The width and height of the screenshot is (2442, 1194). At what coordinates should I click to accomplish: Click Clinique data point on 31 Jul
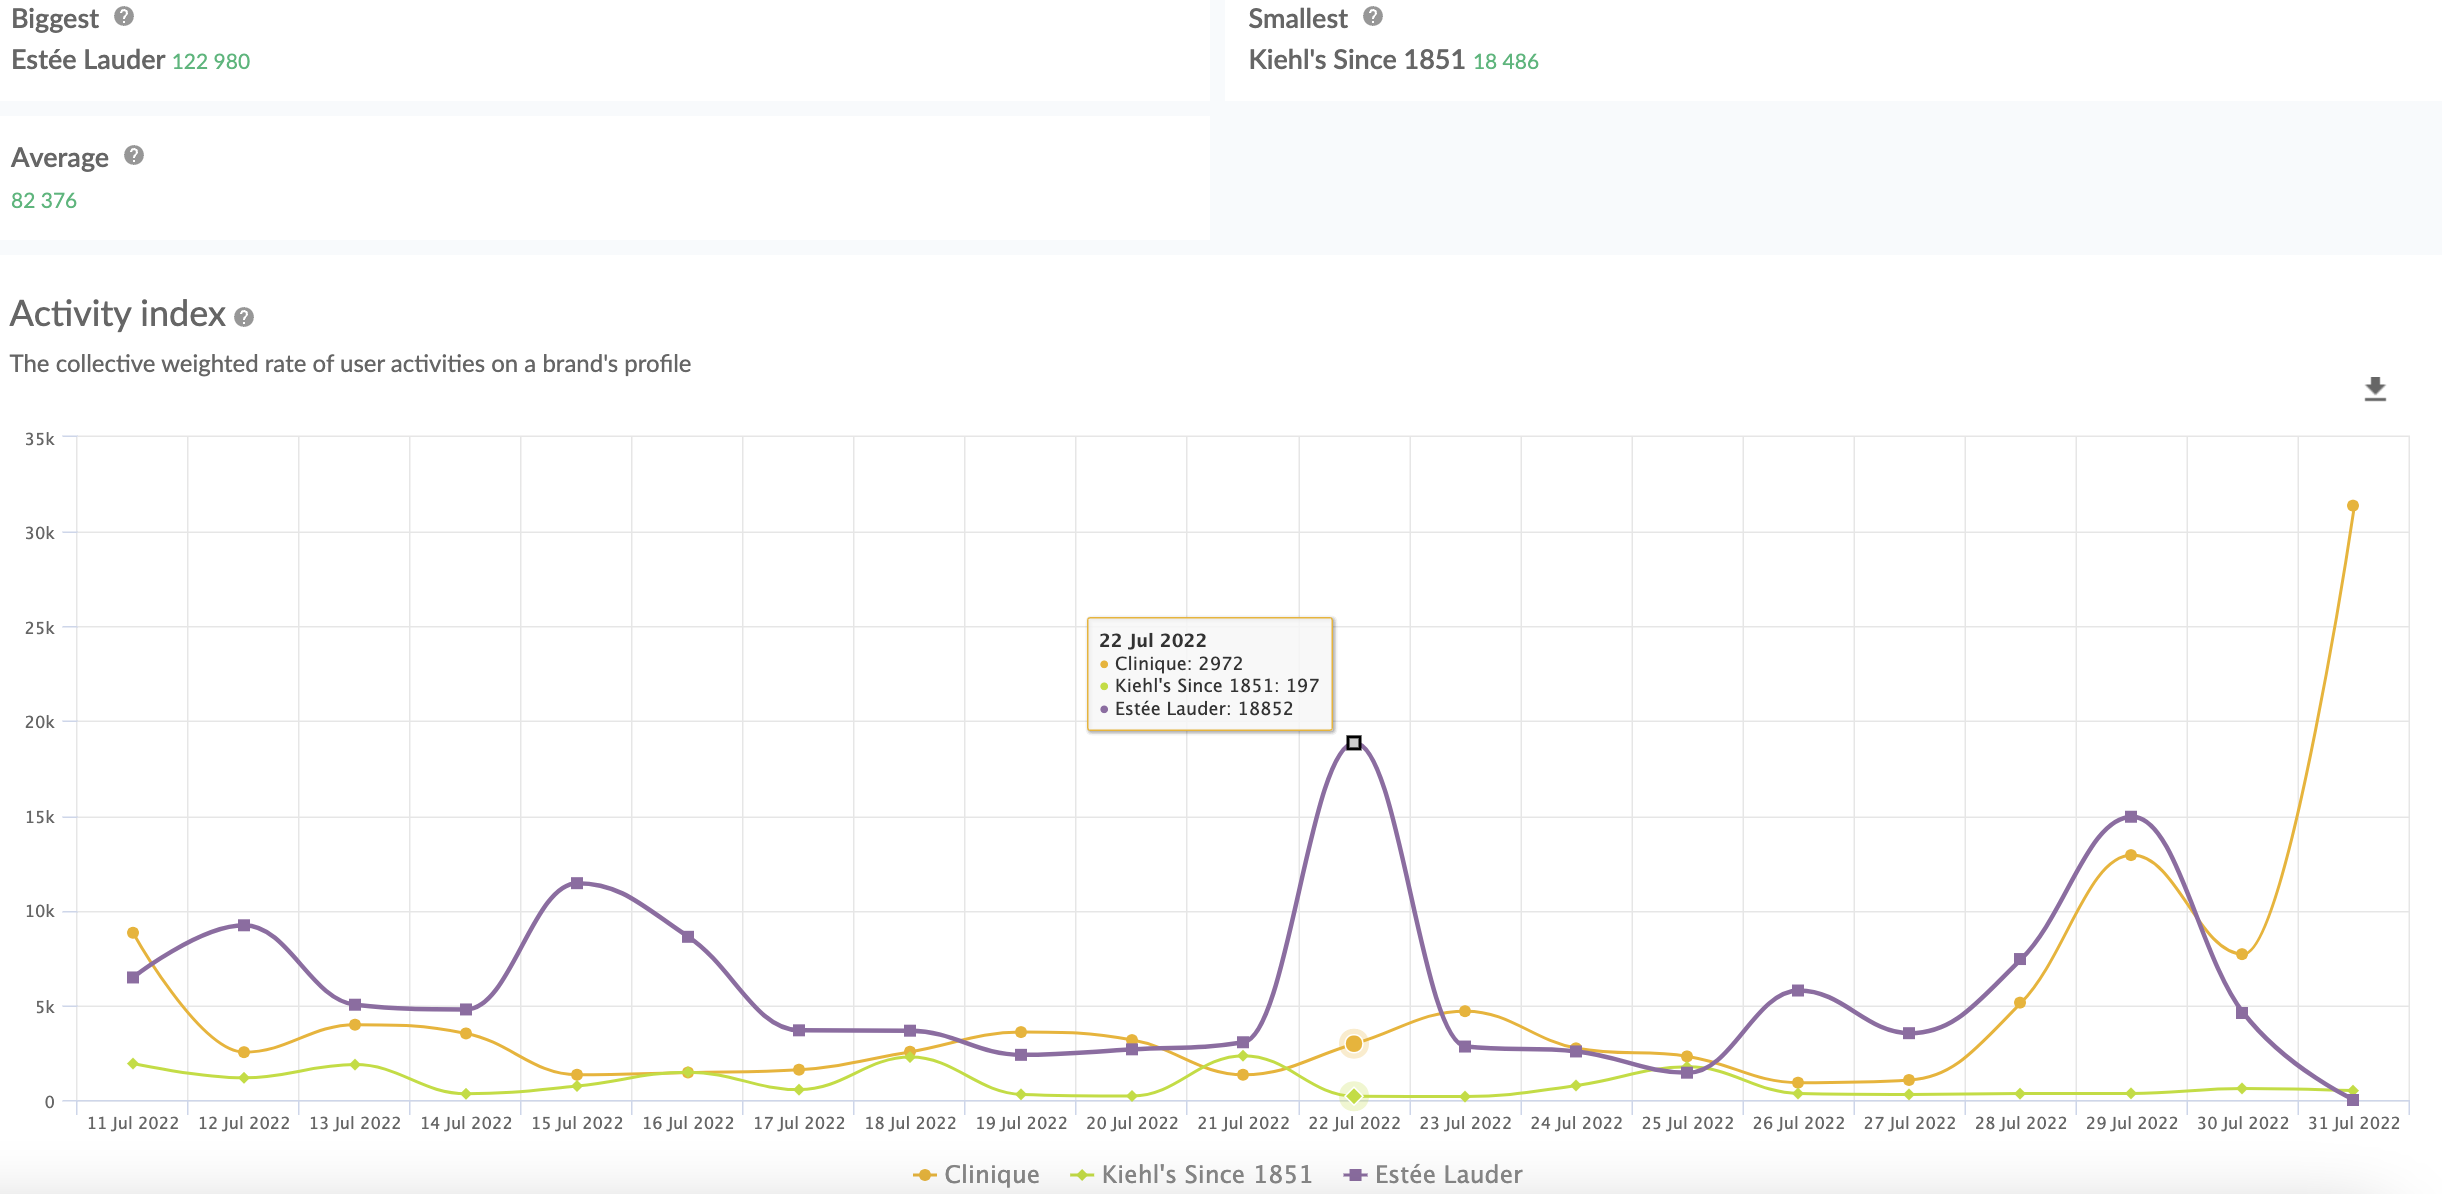(2353, 506)
